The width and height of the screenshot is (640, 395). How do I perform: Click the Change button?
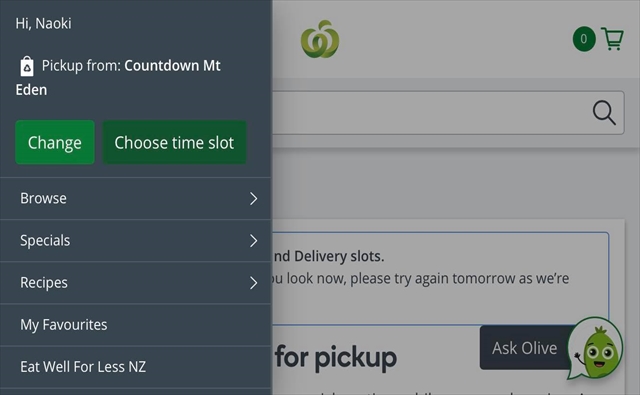(x=55, y=142)
